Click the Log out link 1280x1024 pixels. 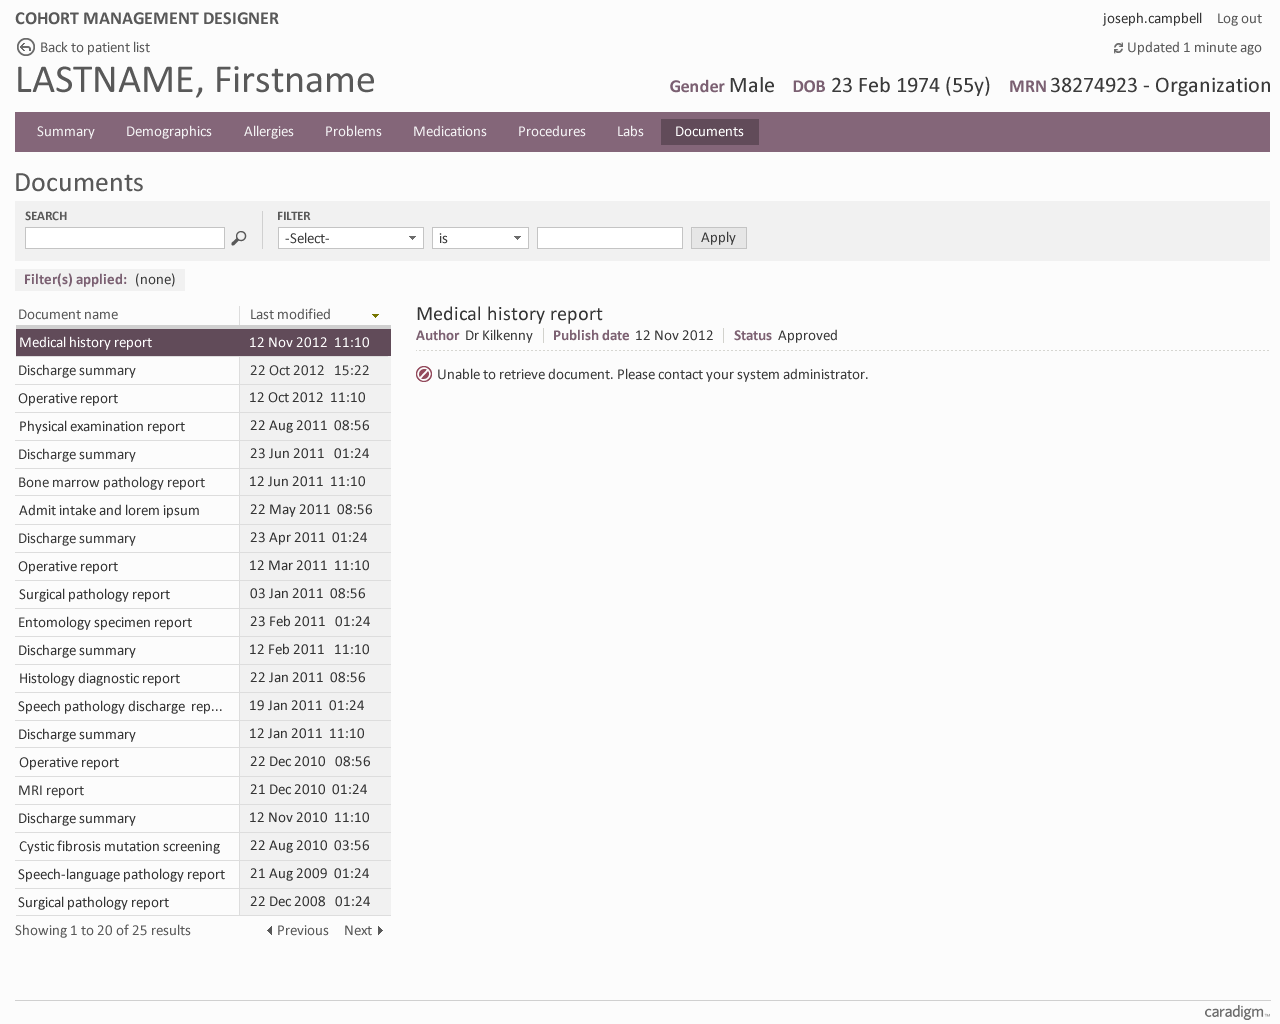click(x=1239, y=18)
